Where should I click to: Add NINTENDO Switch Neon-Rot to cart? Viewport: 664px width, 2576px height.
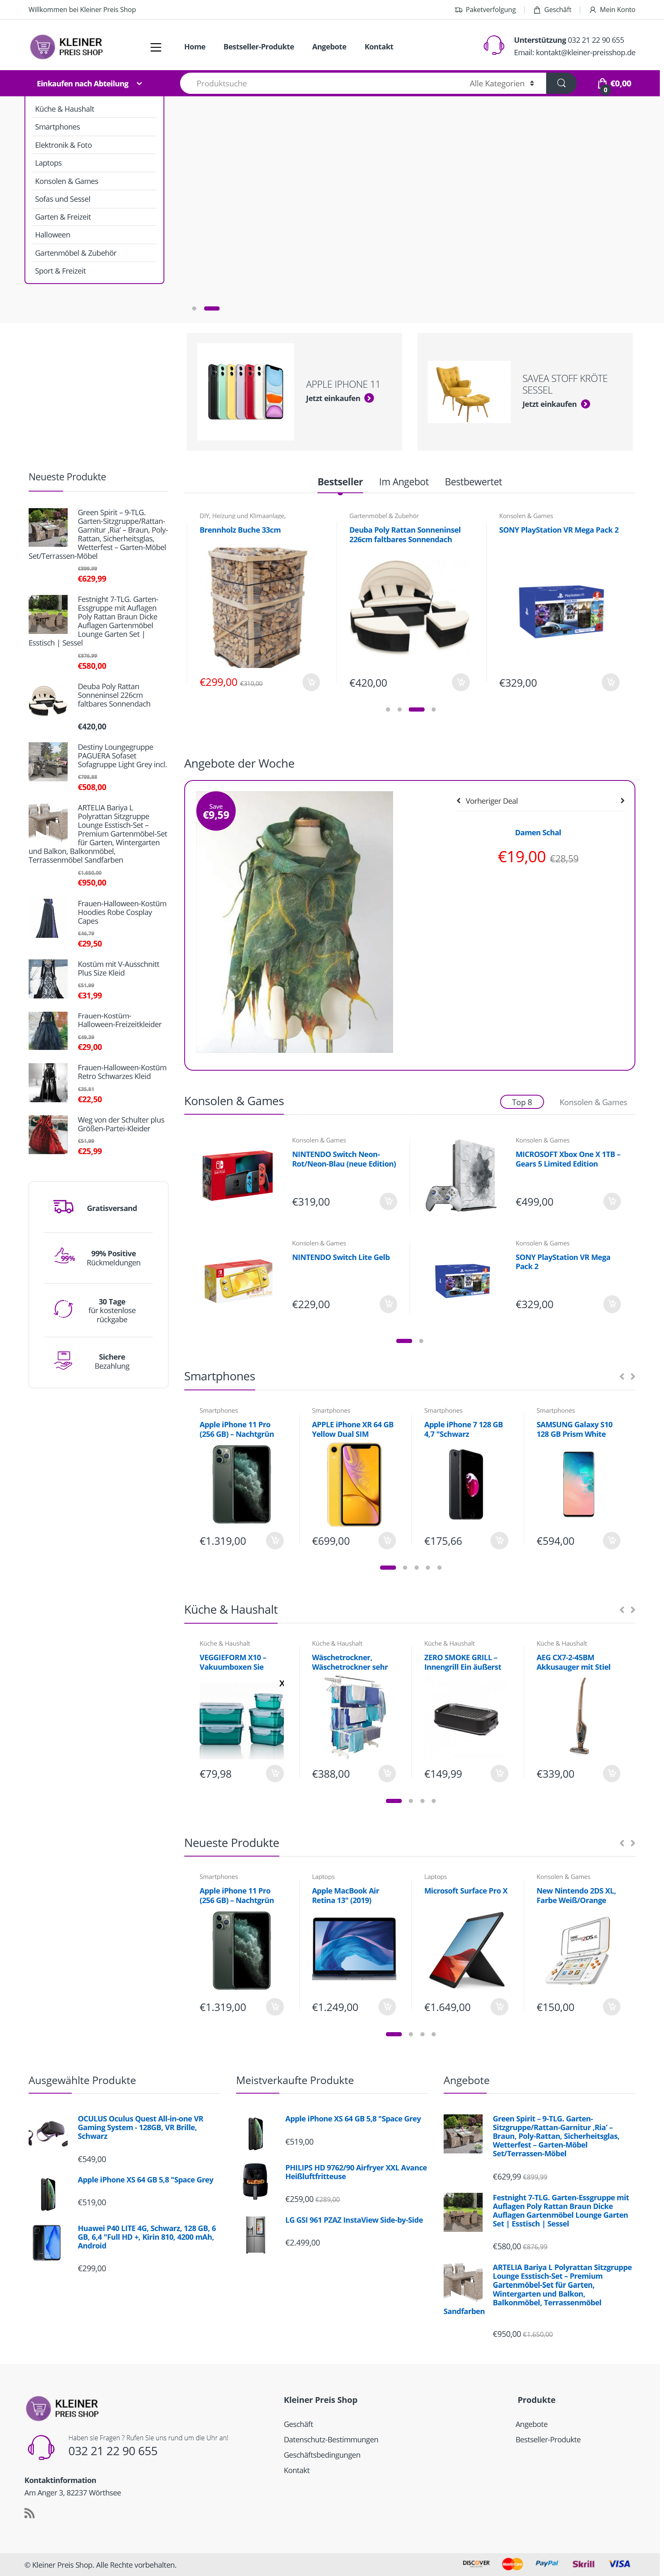[388, 1201]
